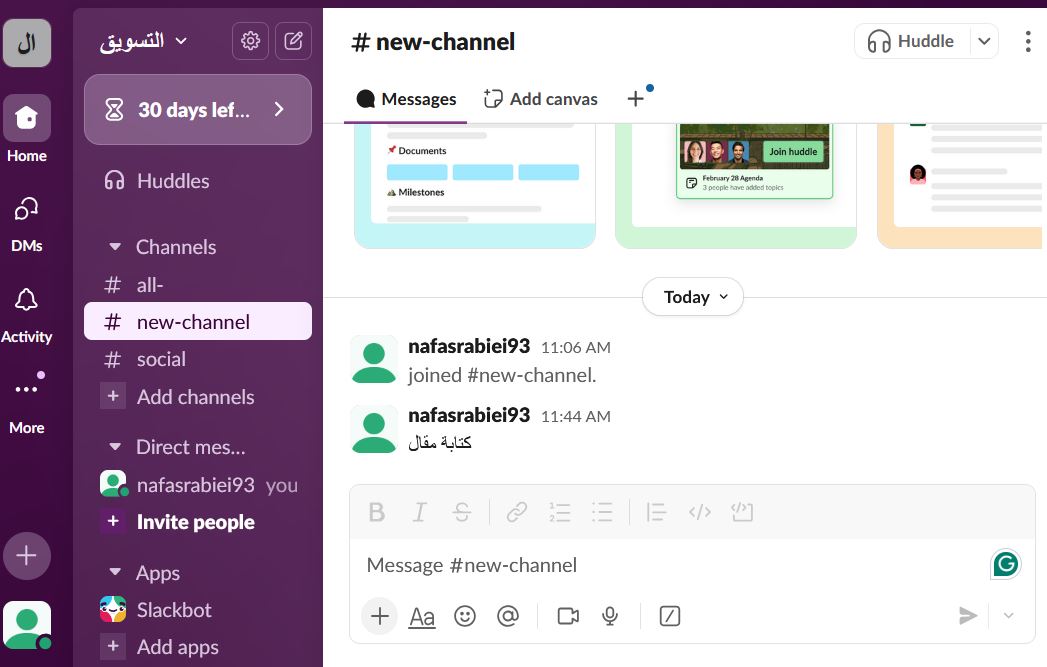Open schedule send options dropdown

1008,616
